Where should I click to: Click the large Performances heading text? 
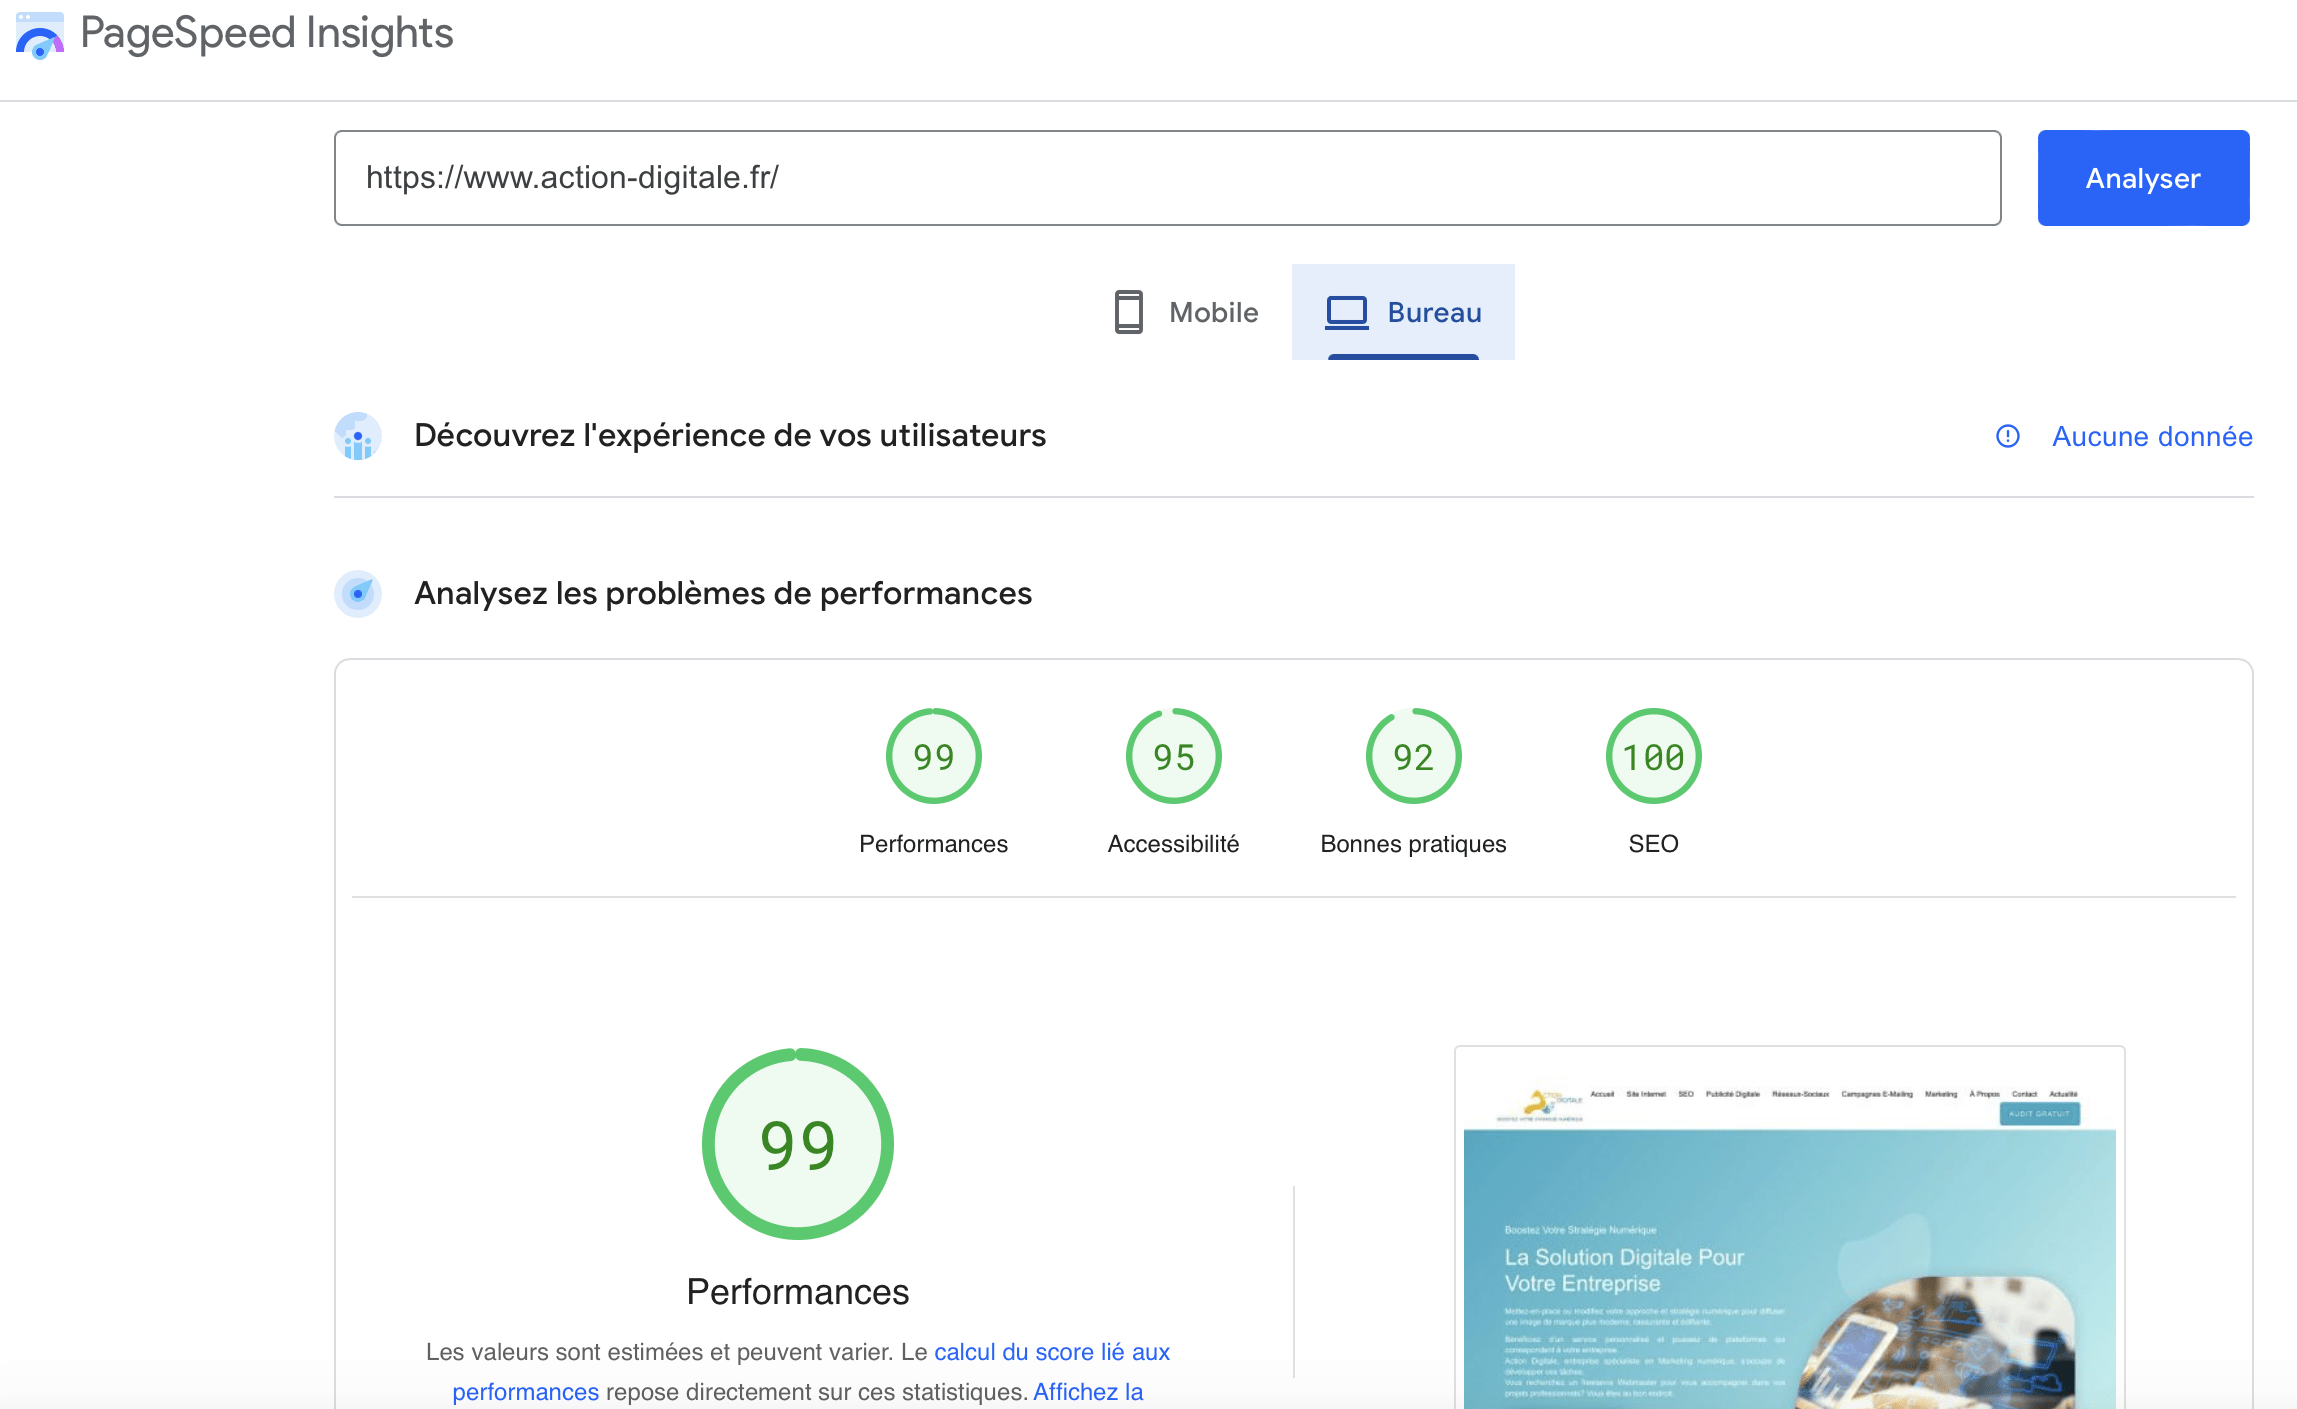pyautogui.click(x=797, y=1292)
